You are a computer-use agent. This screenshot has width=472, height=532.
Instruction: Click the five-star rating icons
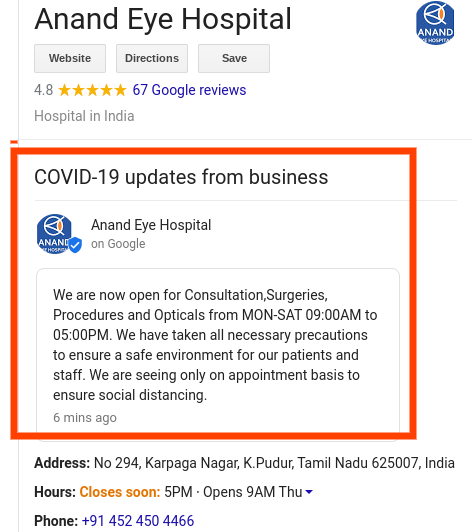click(92, 91)
